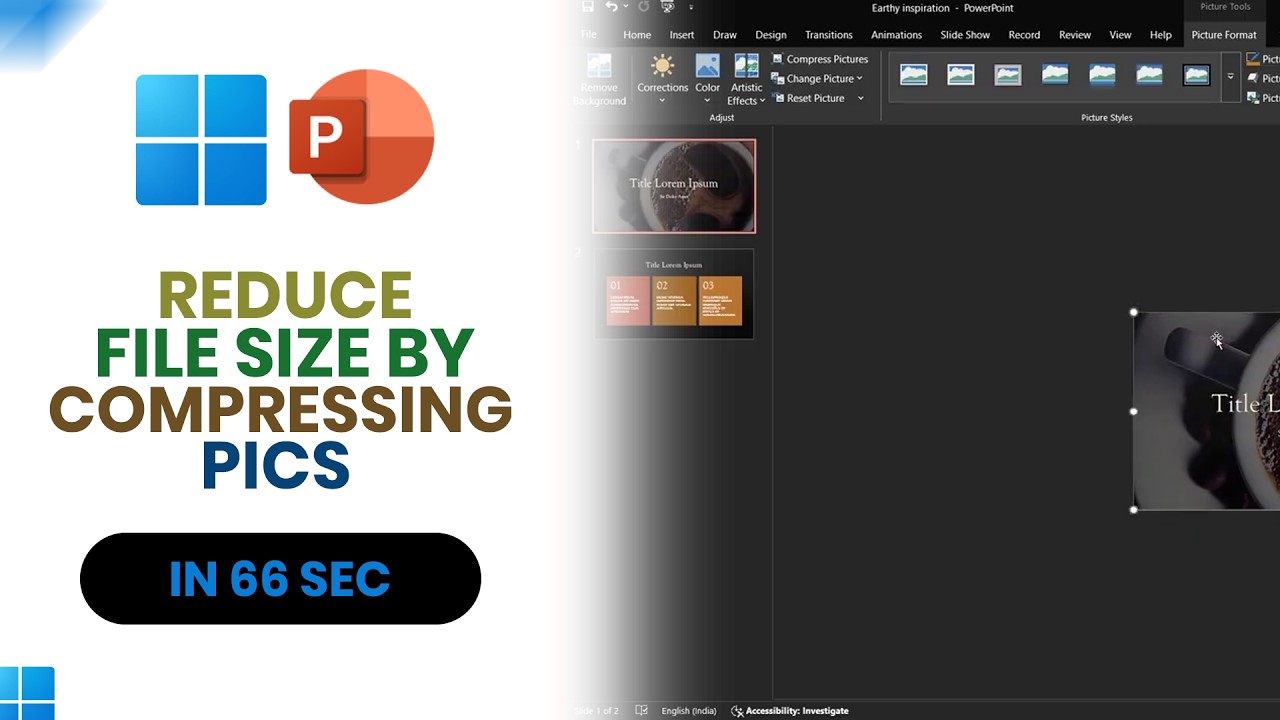Apply the Soft Edge Rectangle picture style

point(1149,75)
